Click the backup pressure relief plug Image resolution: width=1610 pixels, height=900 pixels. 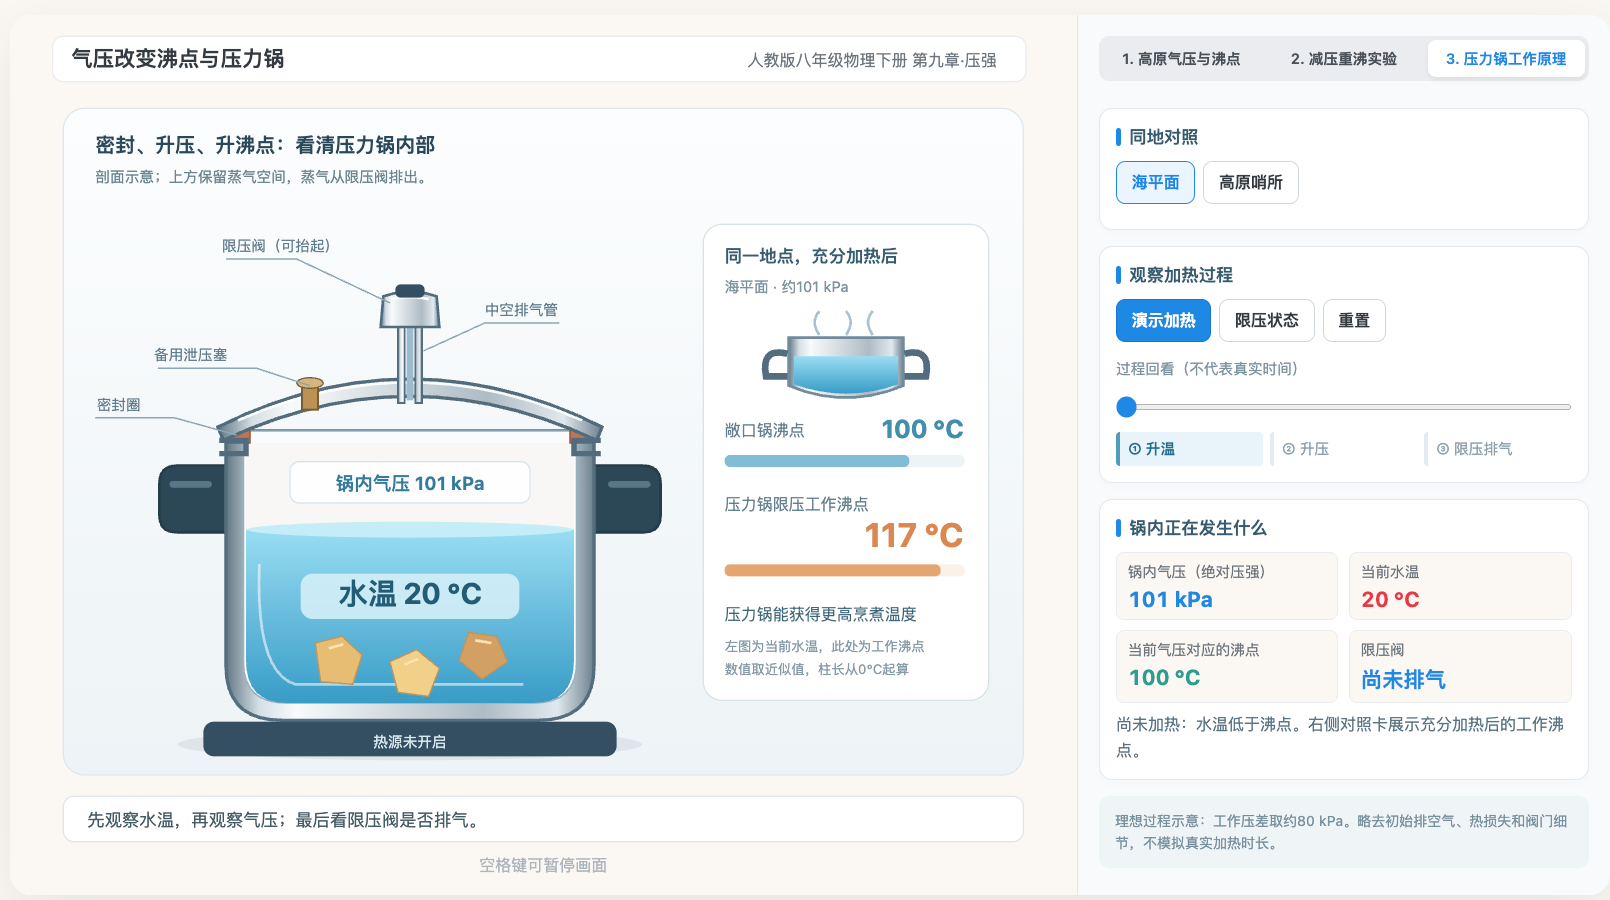tap(310, 394)
